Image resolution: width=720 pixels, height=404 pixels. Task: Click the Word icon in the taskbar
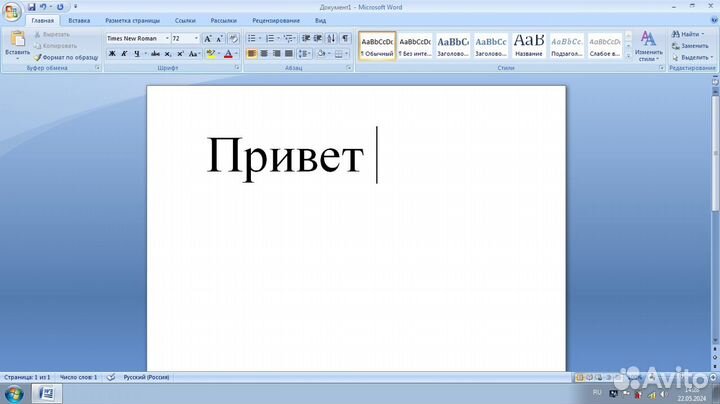pos(46,394)
